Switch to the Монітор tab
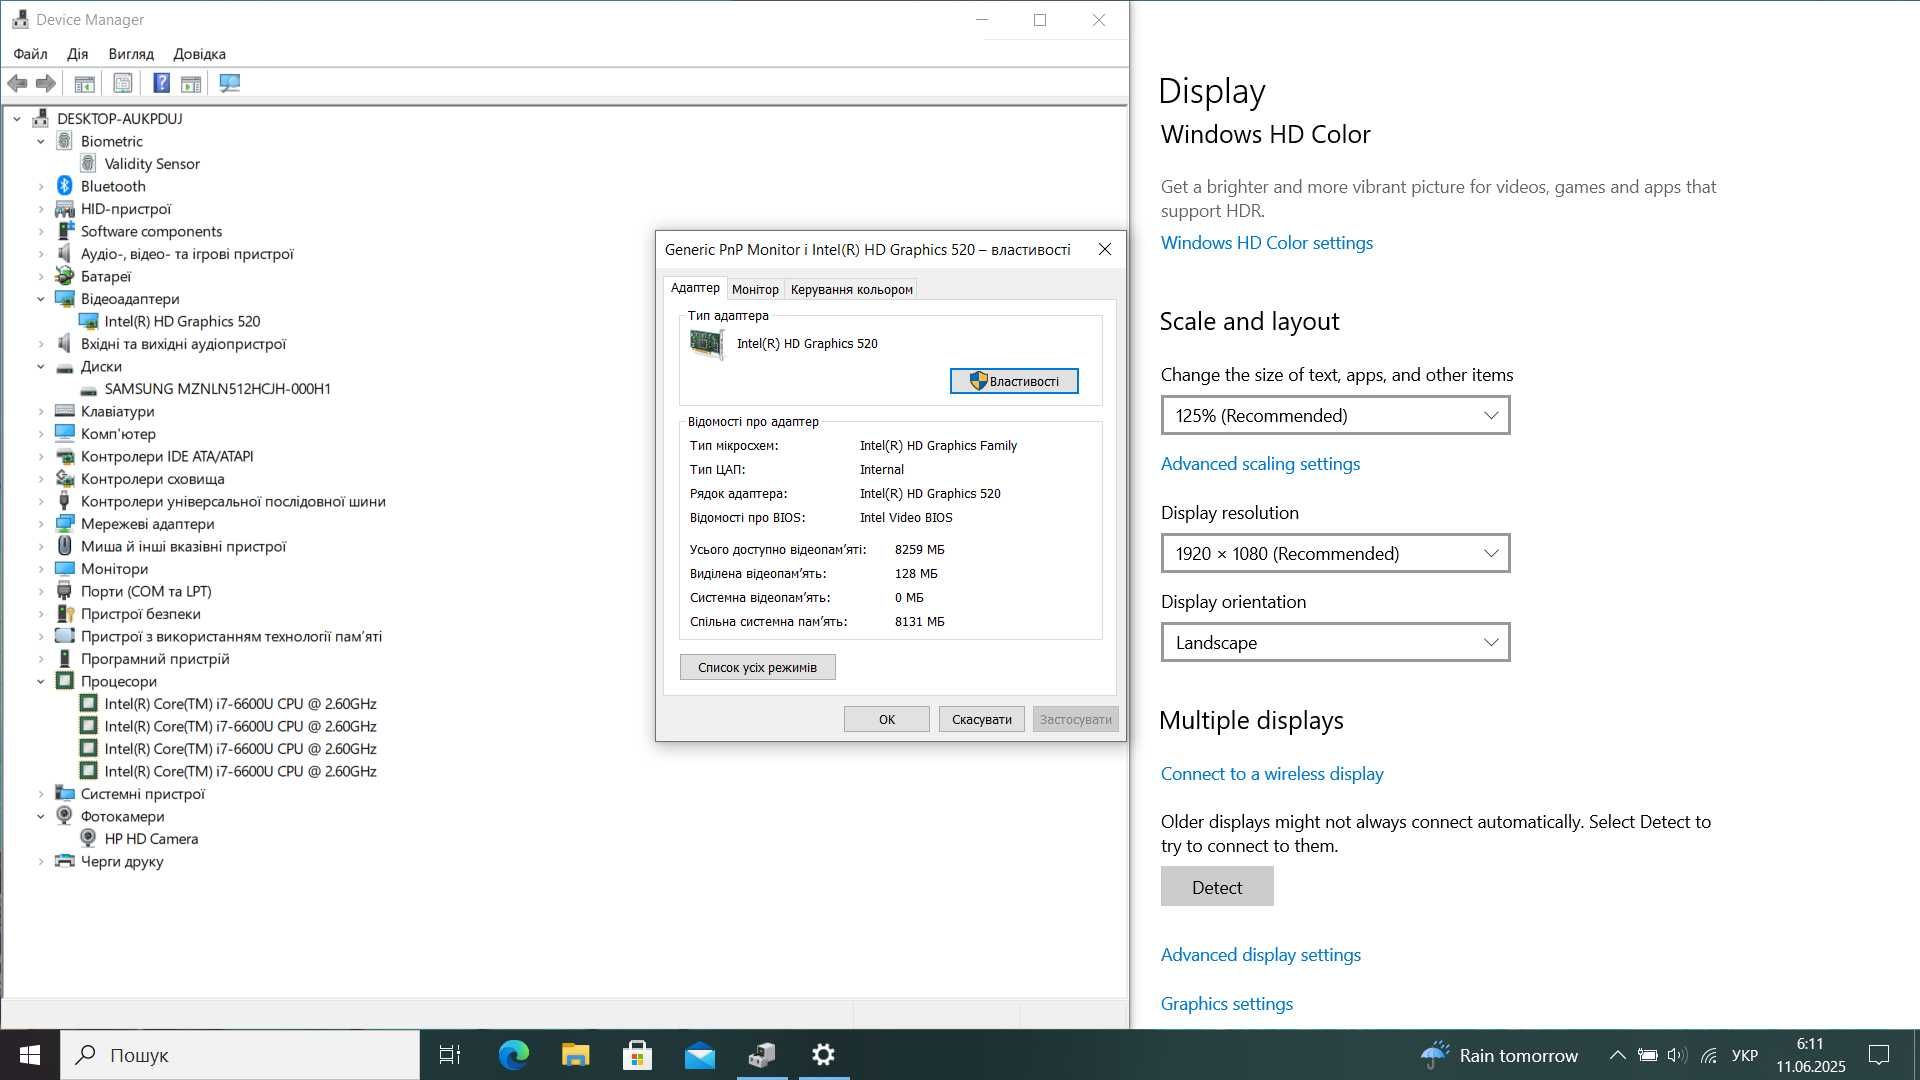 pos(755,289)
